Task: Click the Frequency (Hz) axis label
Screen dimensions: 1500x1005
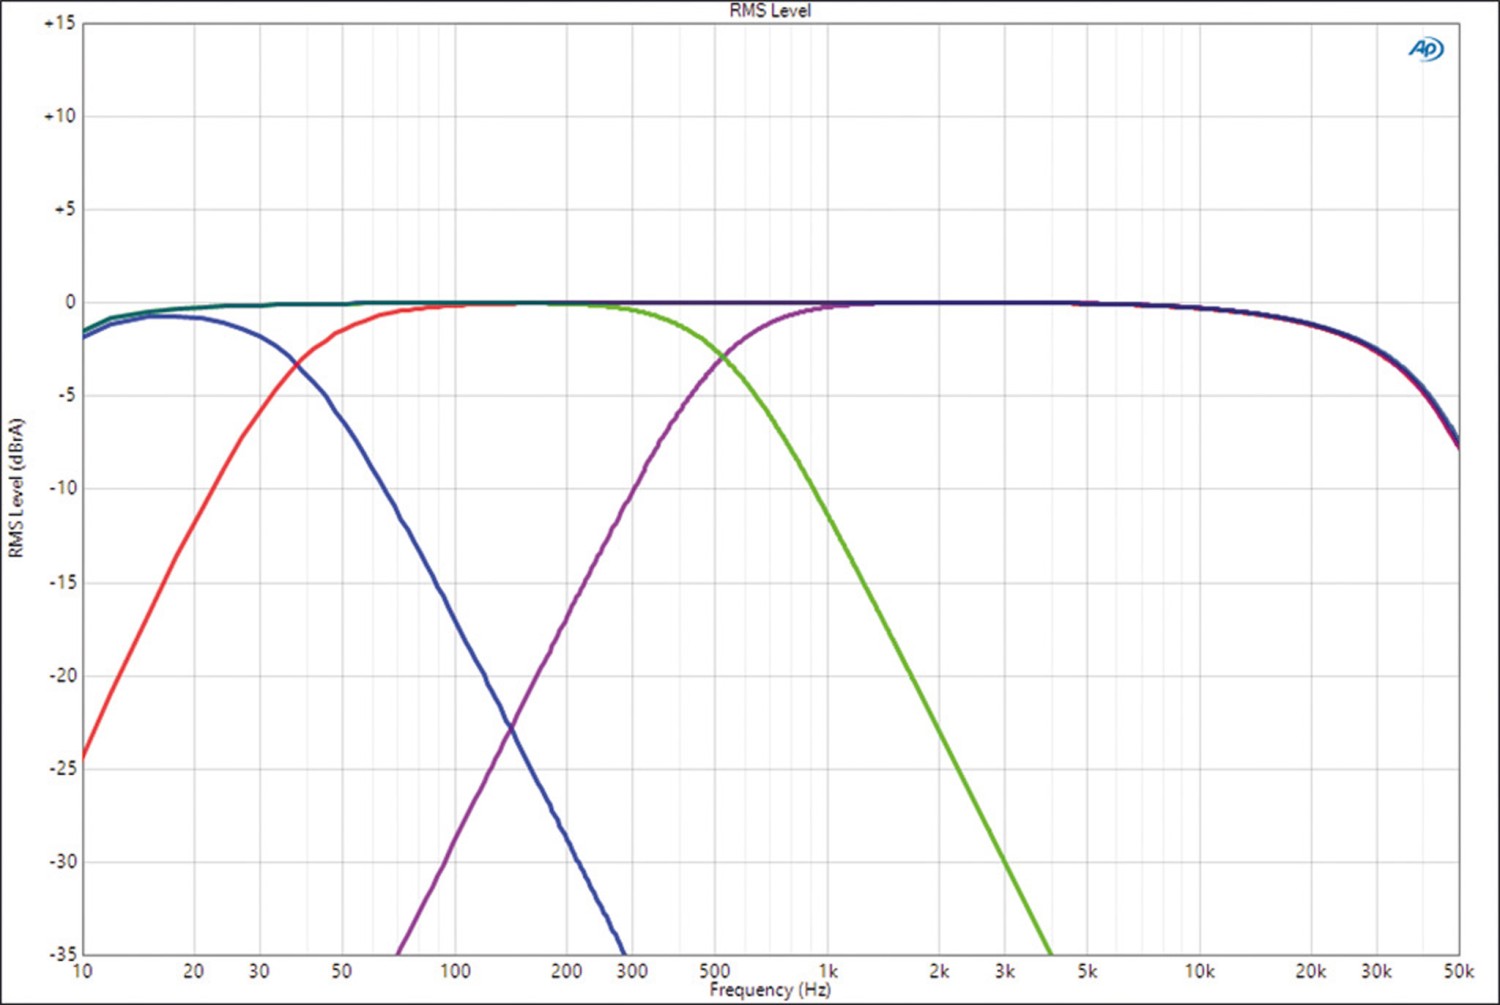Action: pyautogui.click(x=770, y=990)
